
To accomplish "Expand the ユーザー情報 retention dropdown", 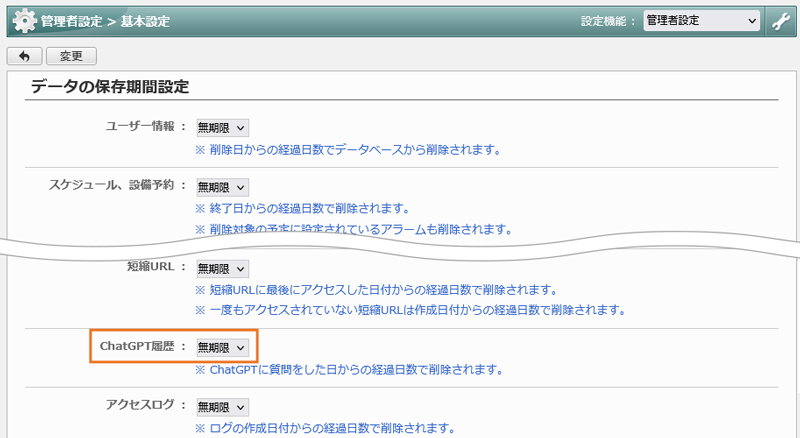I will 221,127.
